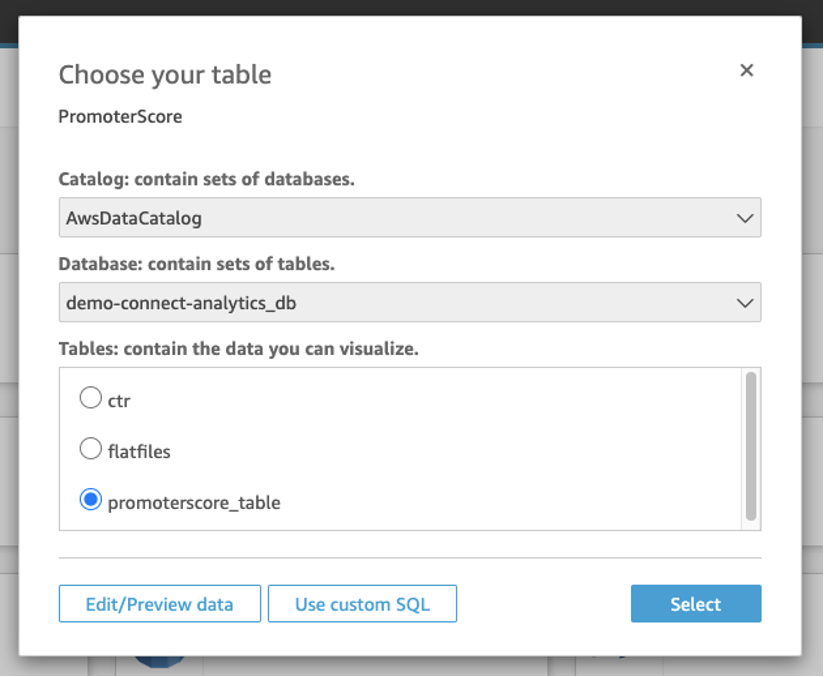Click the tables list scrollbar thumb
The image size is (824, 677).
(x=751, y=446)
